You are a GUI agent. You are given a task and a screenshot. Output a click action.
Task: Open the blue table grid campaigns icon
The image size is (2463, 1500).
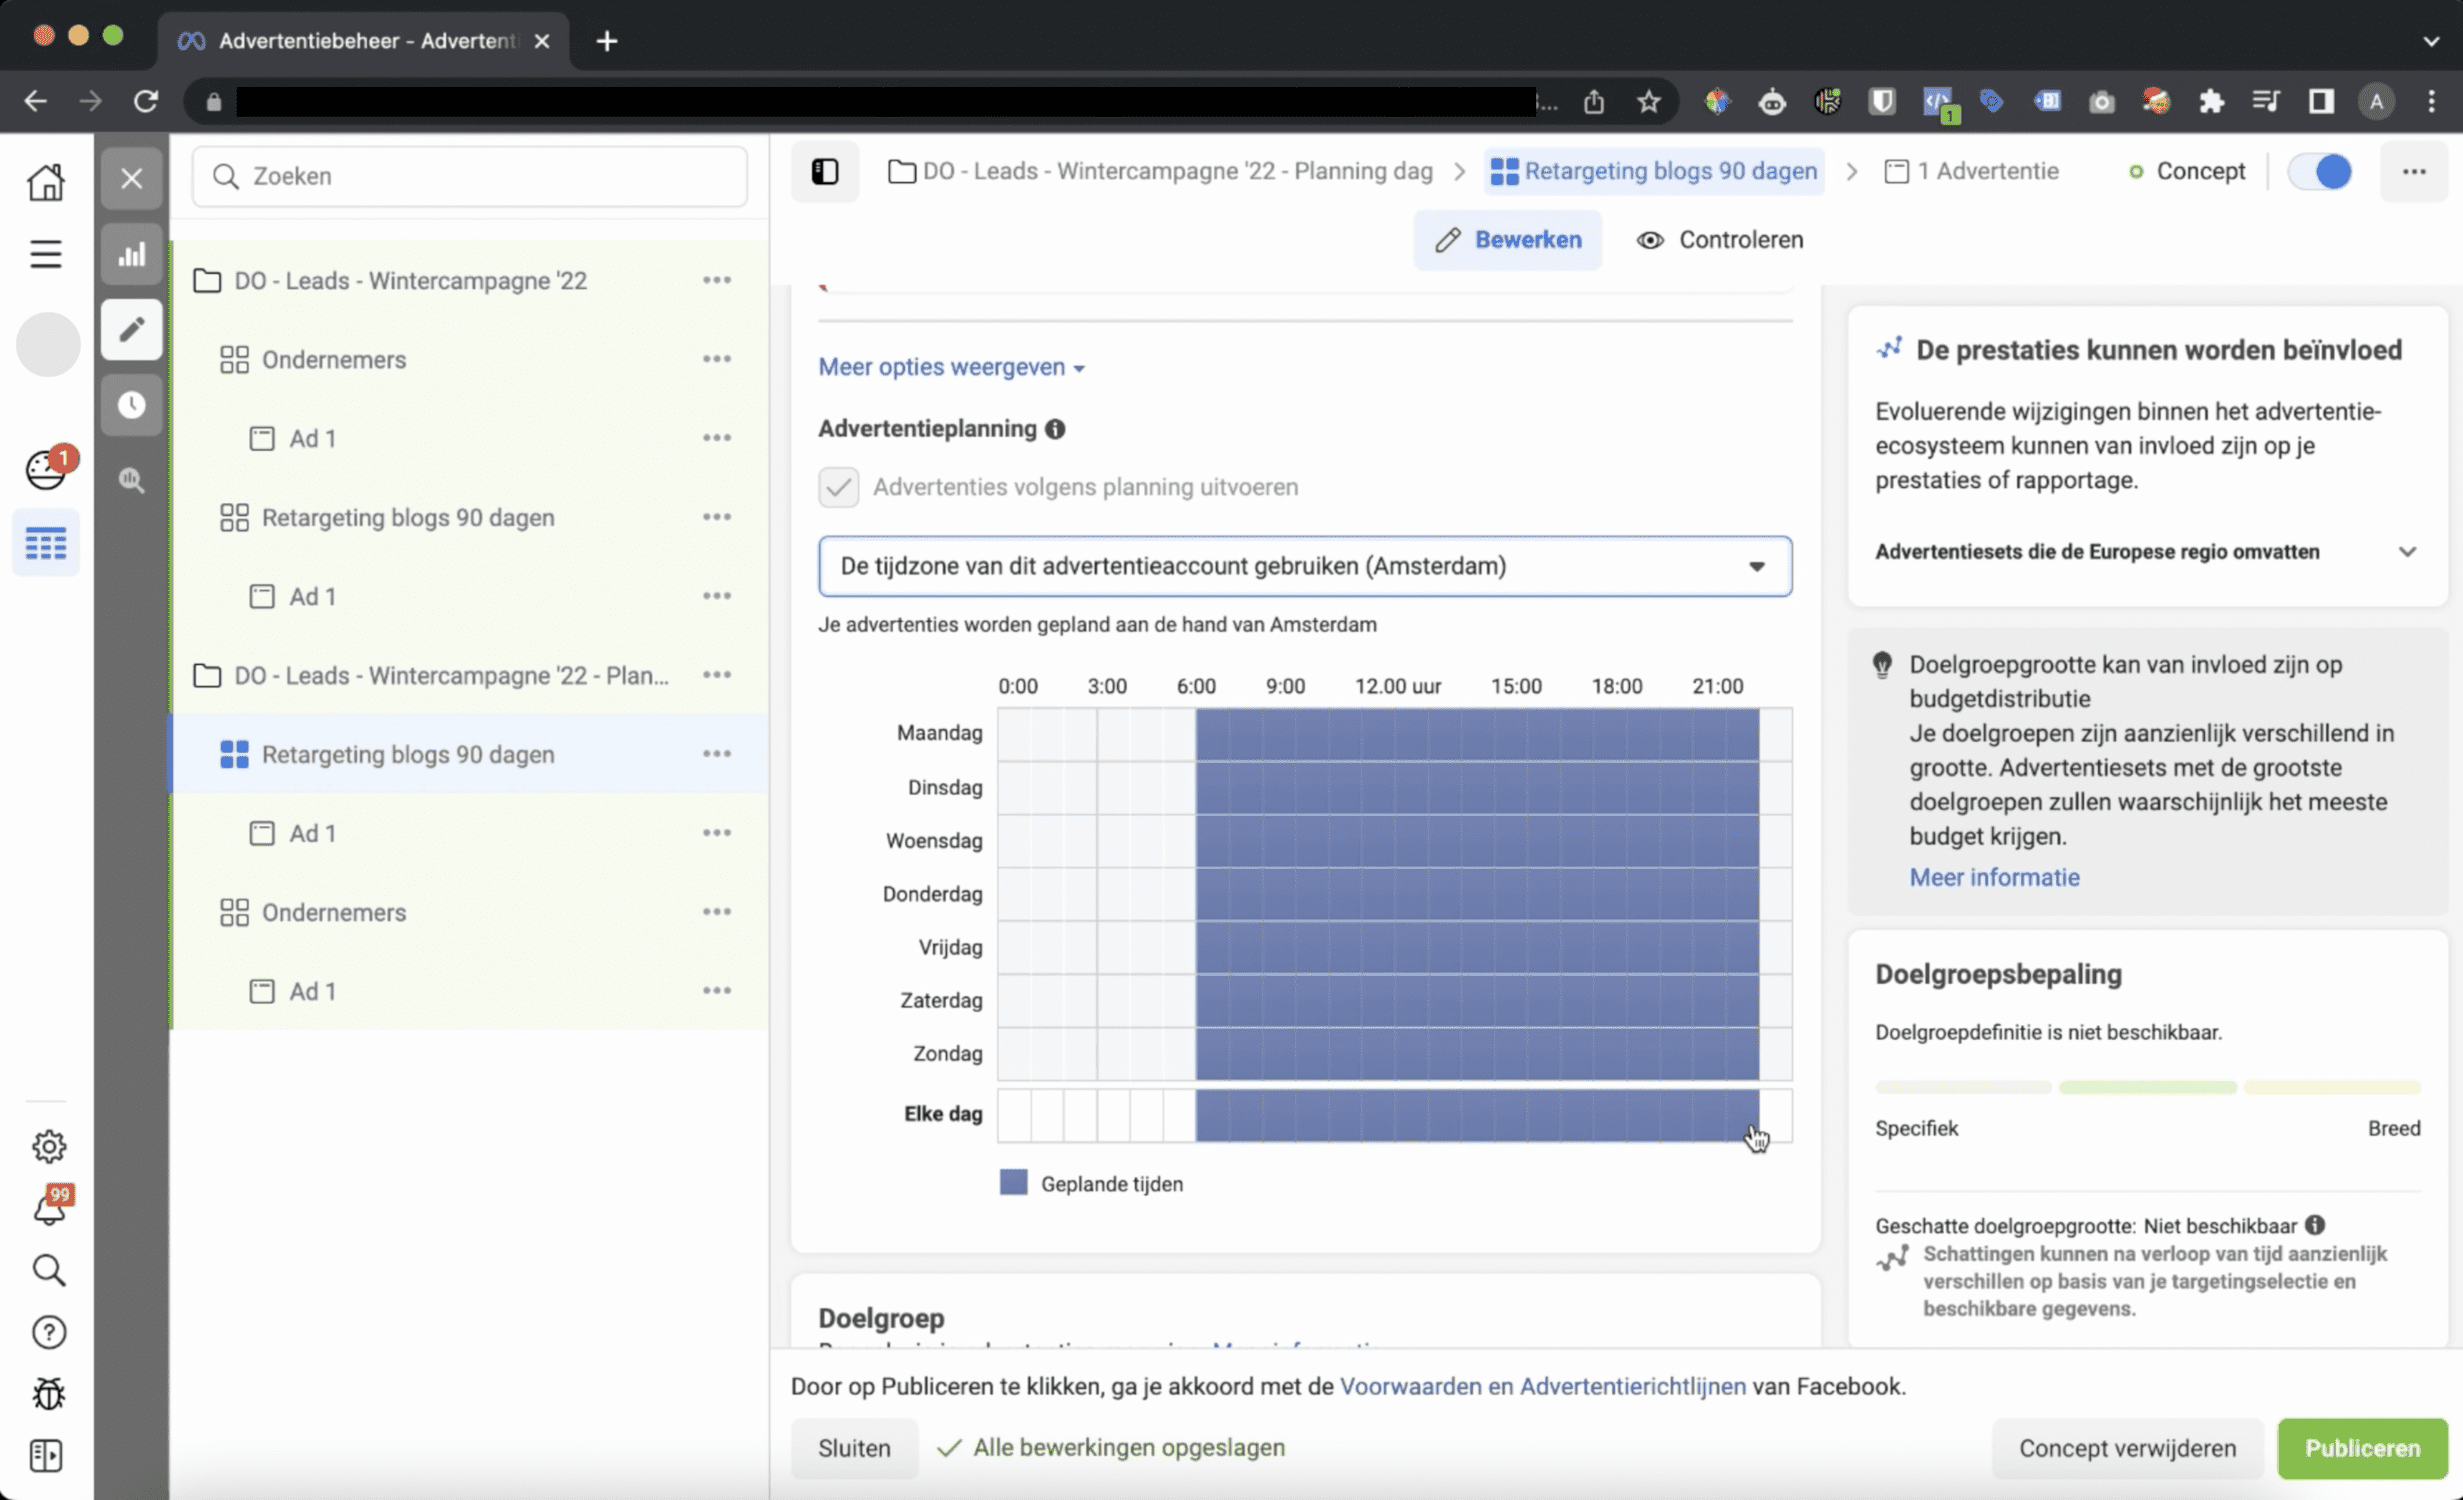click(x=46, y=543)
